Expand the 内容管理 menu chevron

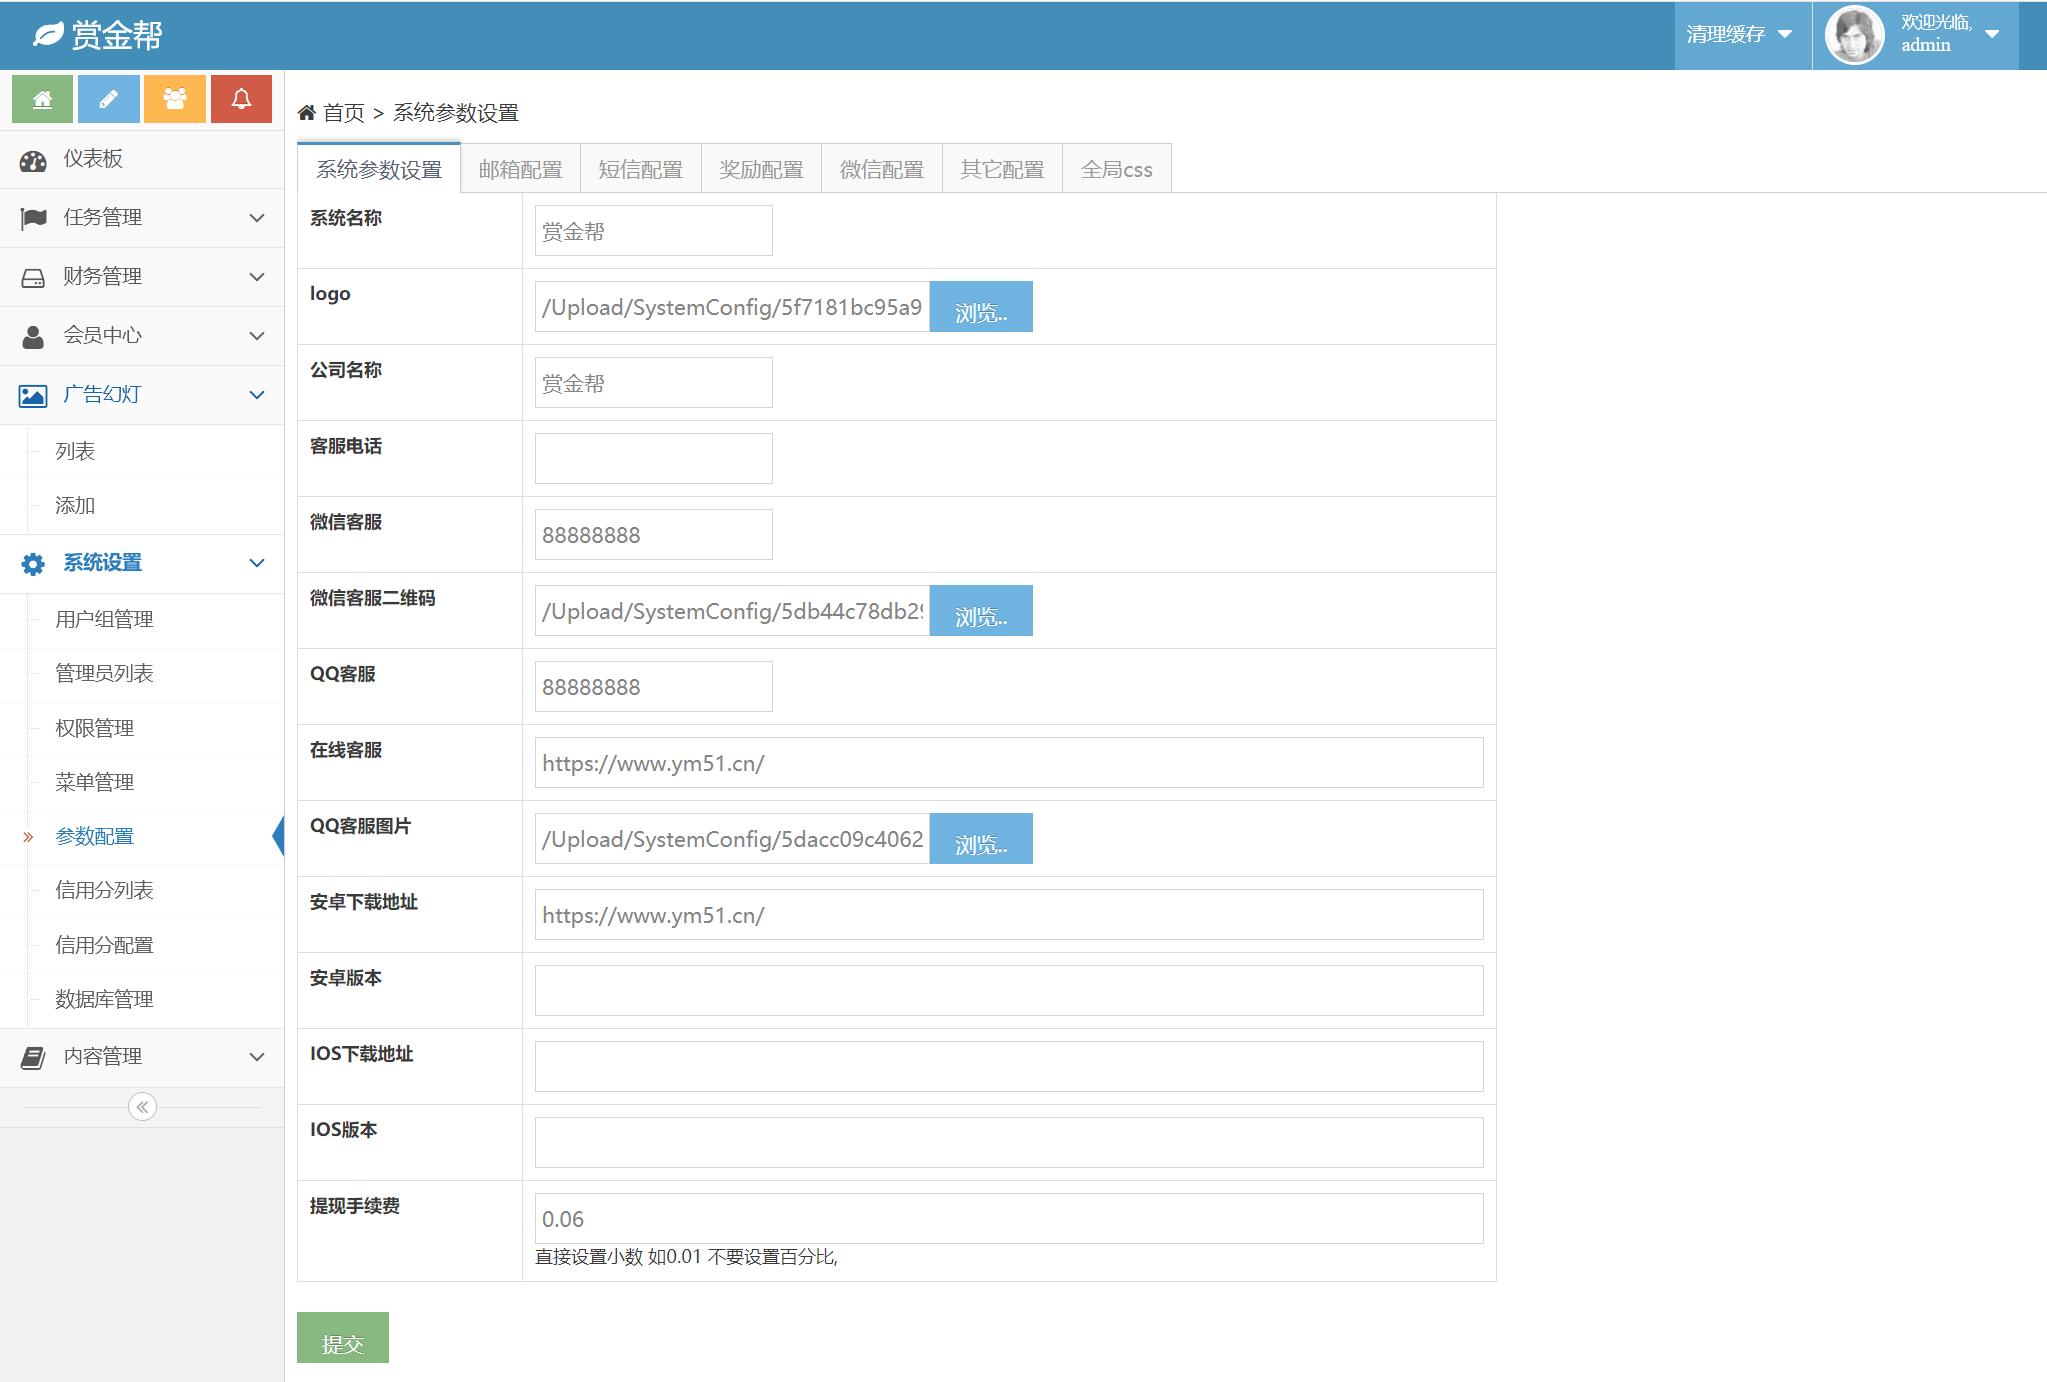[x=257, y=1057]
